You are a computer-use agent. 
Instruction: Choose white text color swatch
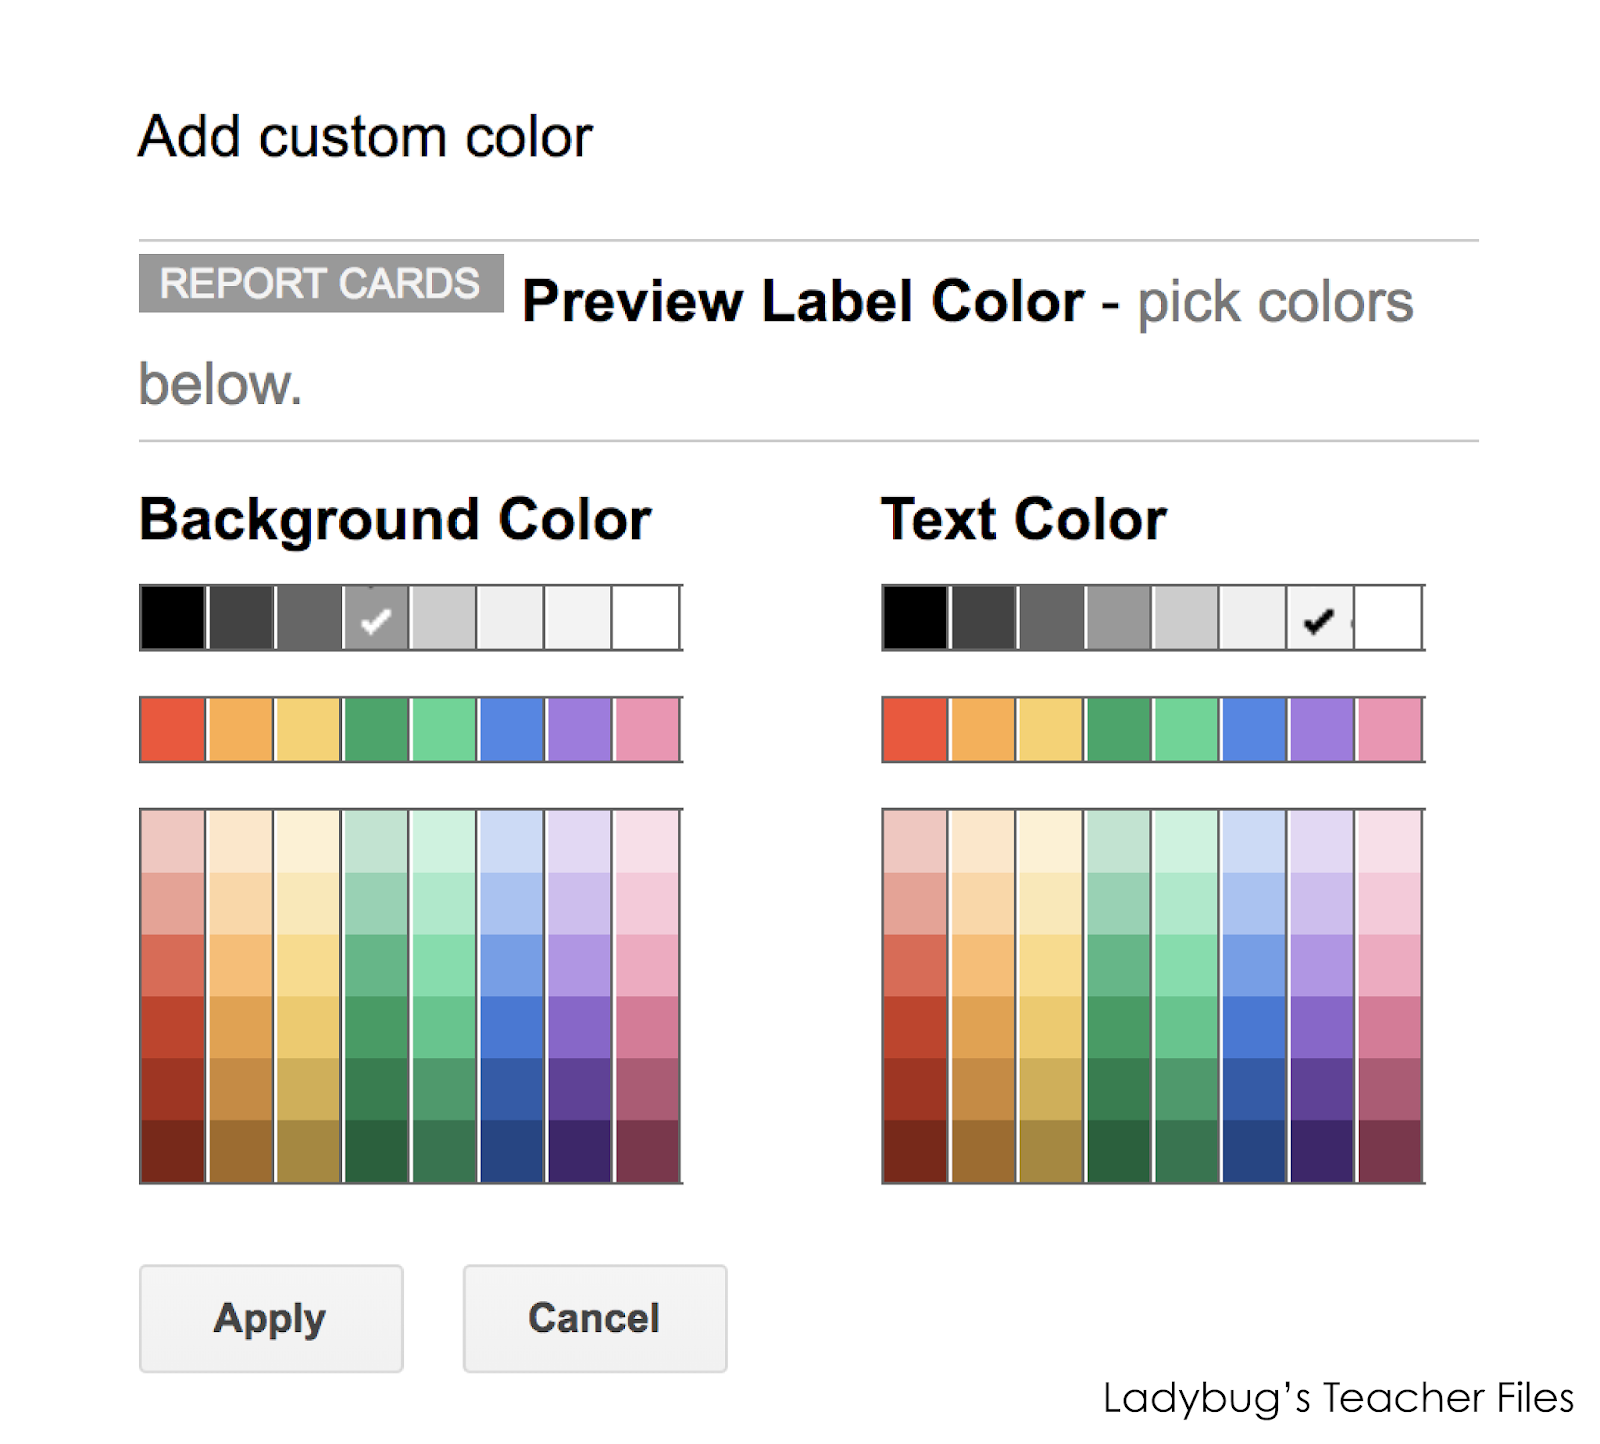[x=1389, y=618]
